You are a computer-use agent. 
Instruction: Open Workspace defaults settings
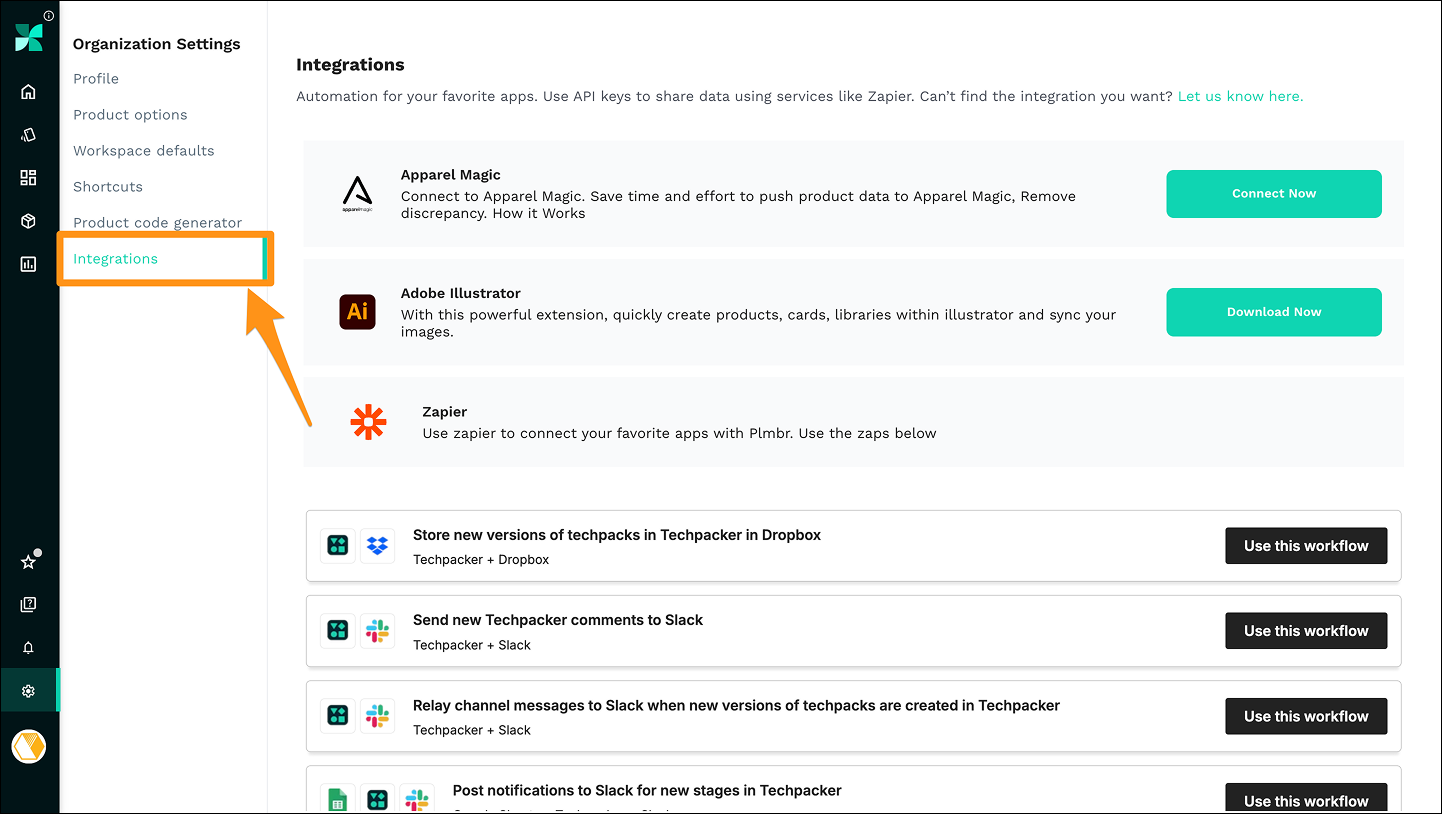click(x=144, y=151)
